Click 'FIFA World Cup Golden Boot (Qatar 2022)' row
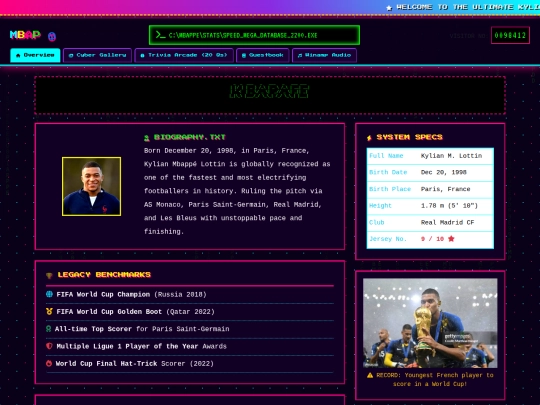 click(190, 312)
